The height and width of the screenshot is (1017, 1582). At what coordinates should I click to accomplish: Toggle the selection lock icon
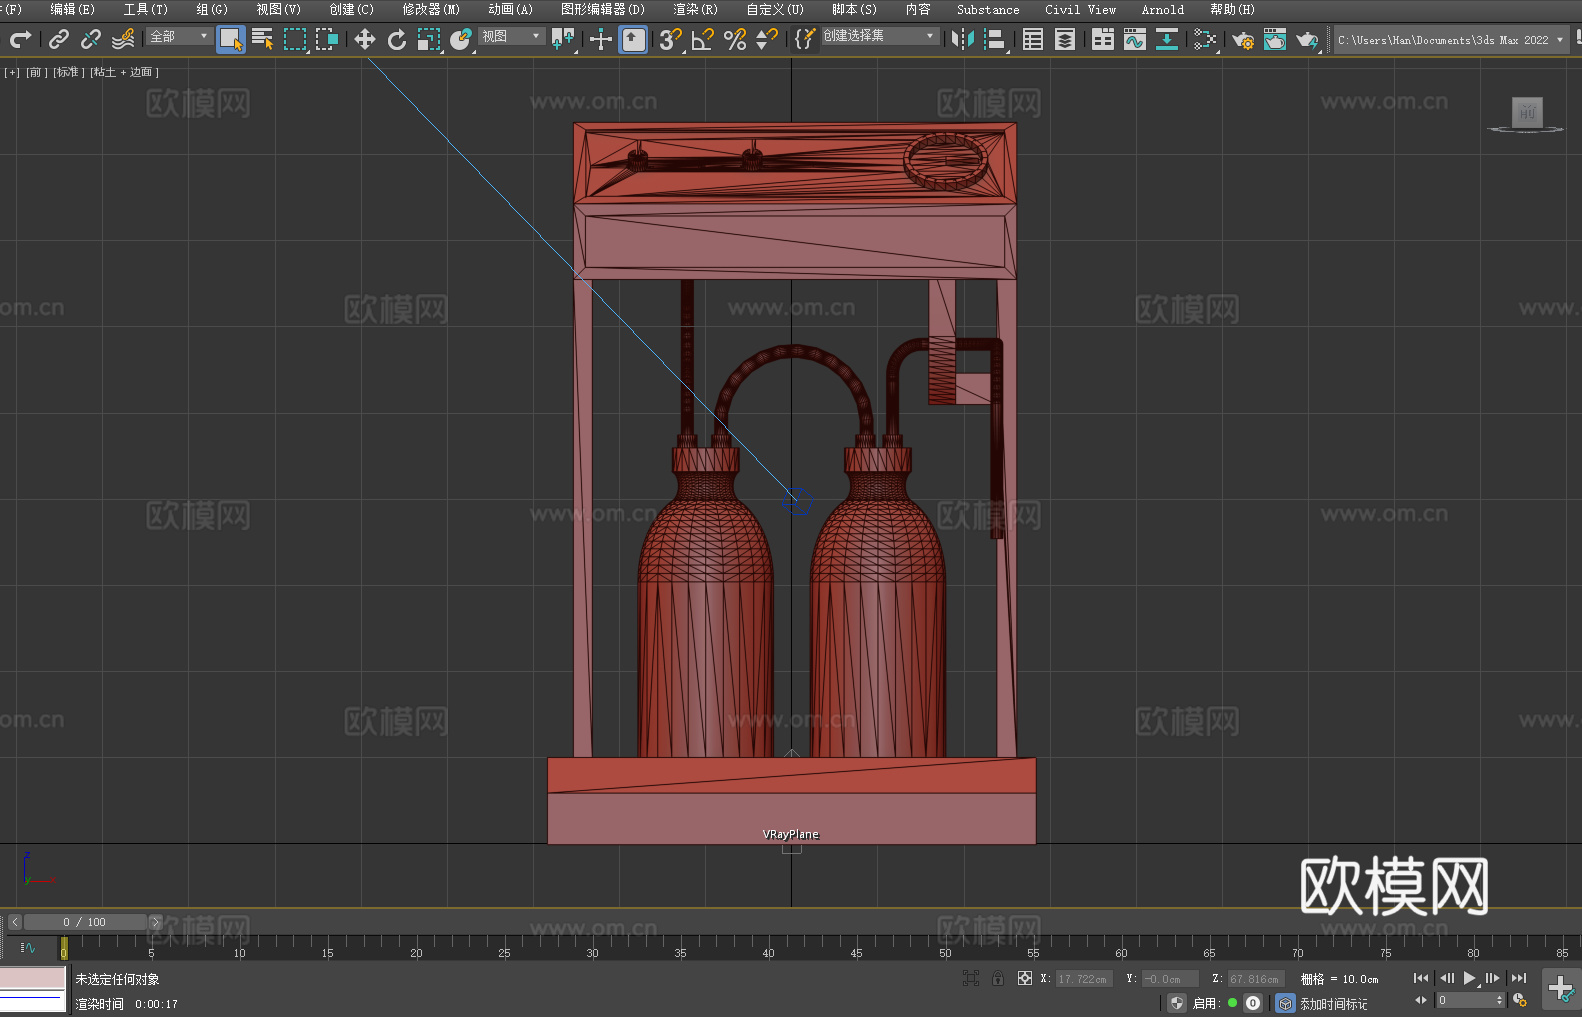(x=997, y=979)
